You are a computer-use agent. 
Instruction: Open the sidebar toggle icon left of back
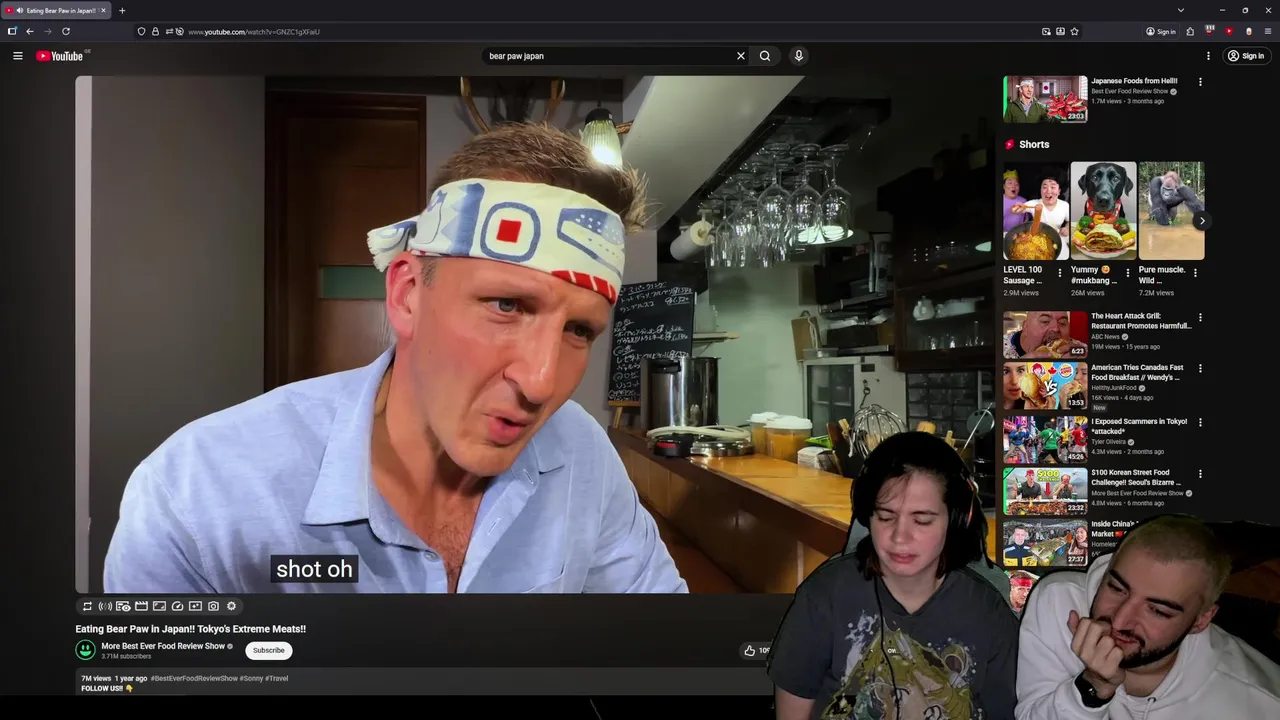click(12, 31)
